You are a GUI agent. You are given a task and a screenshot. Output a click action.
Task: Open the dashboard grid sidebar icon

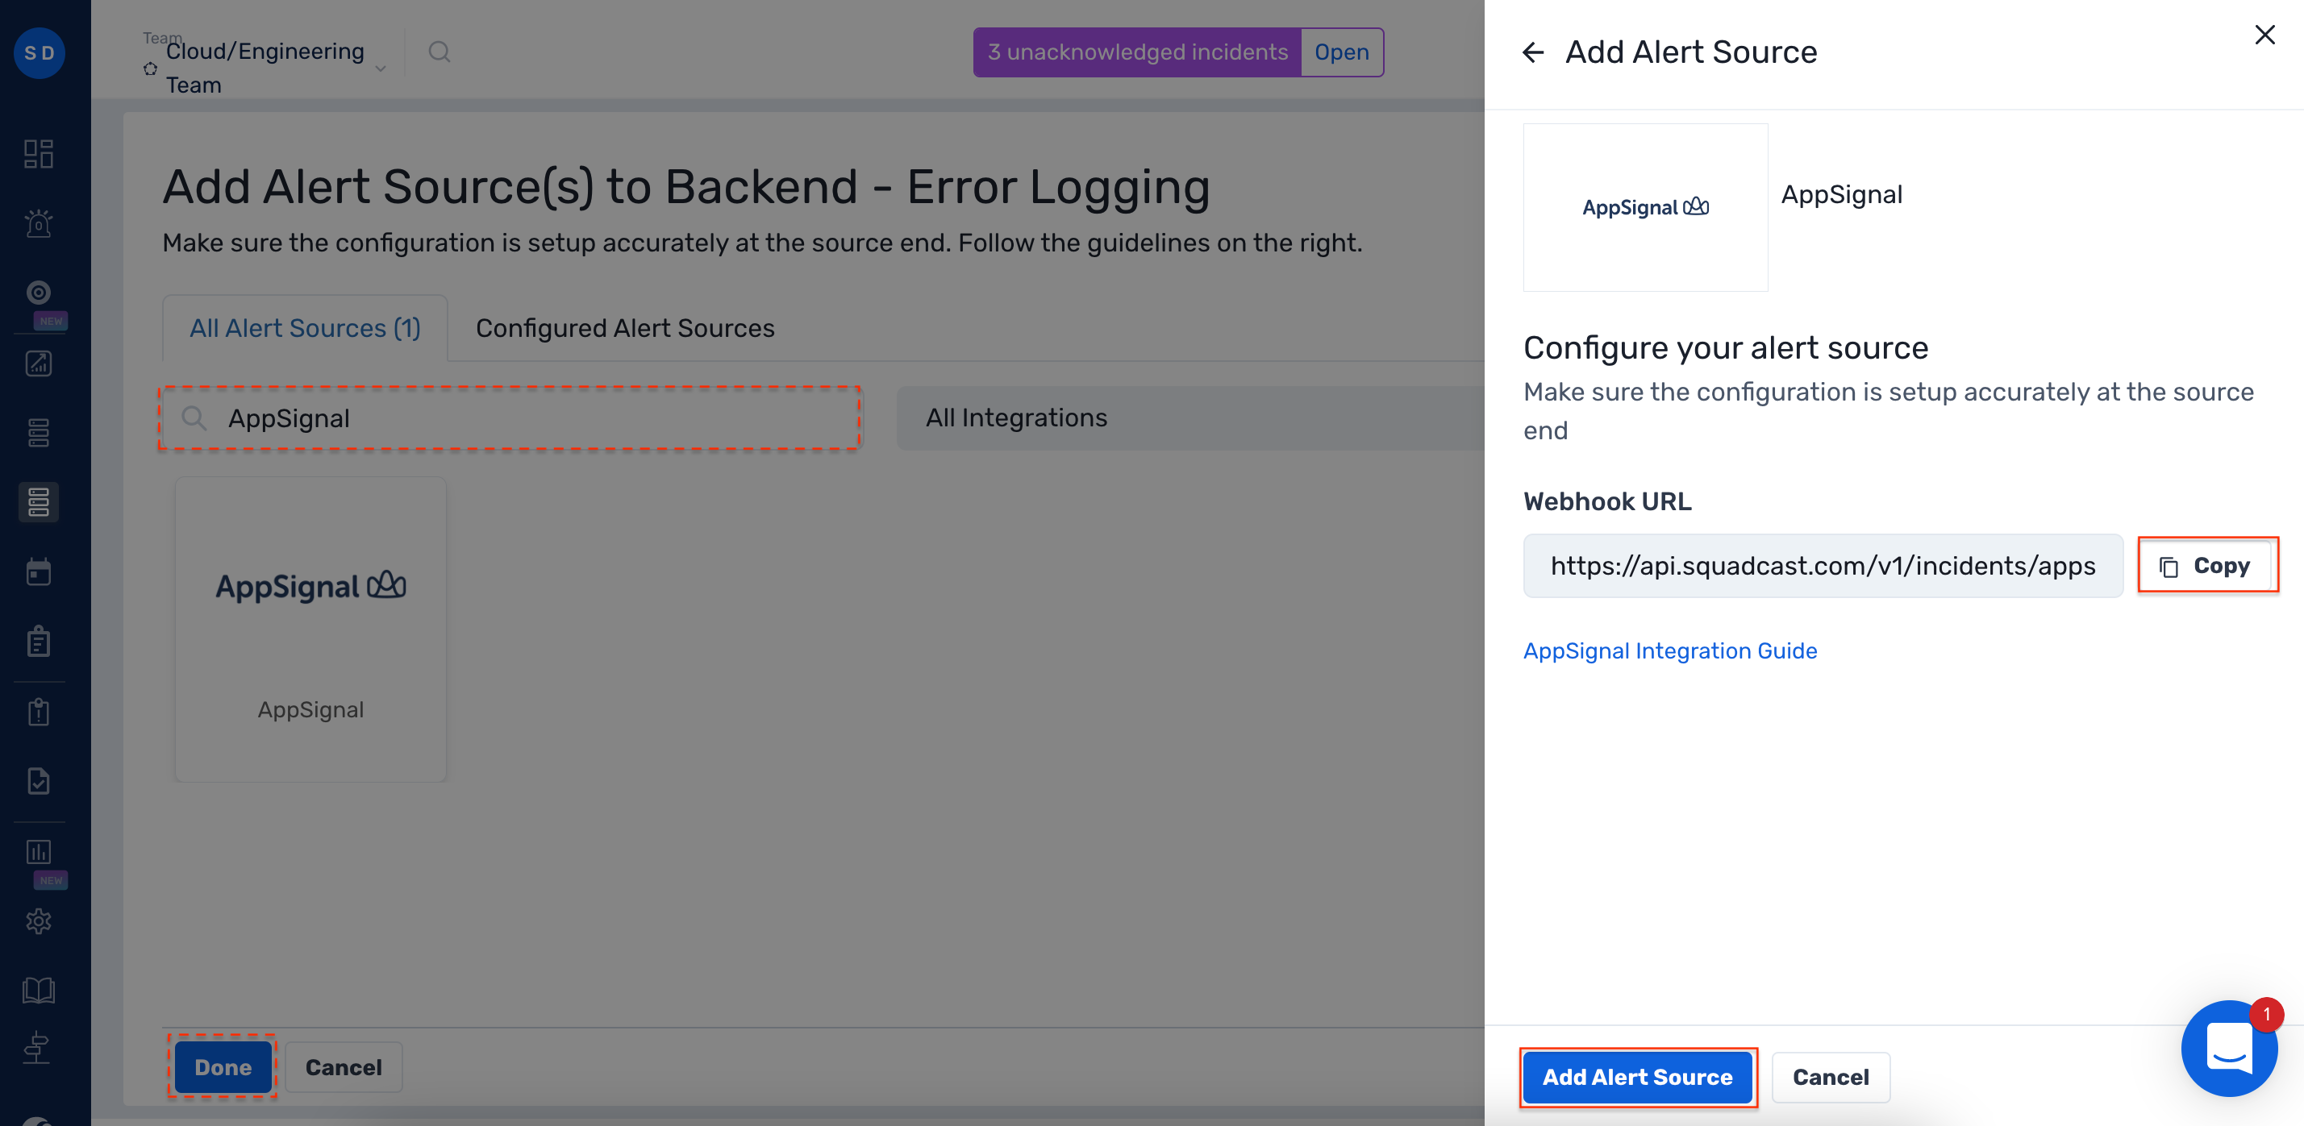pos(39,153)
